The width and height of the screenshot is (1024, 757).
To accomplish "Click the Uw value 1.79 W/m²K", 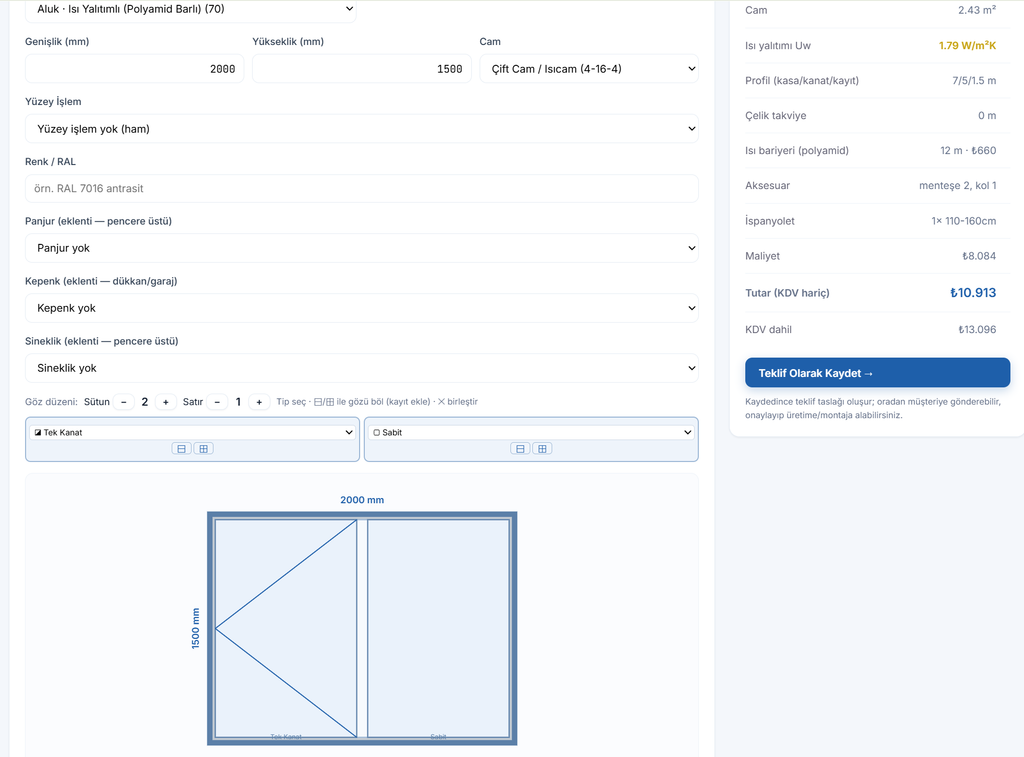I will pos(967,45).
